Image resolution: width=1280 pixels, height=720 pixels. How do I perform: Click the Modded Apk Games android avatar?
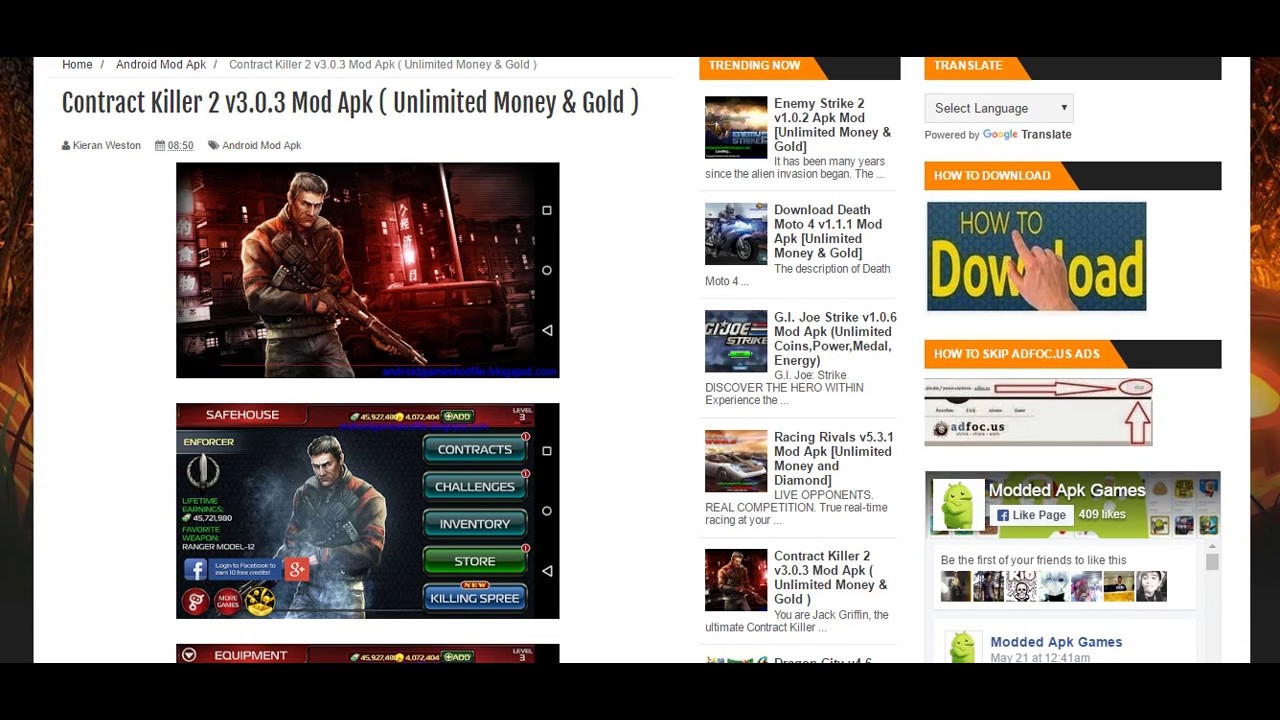pos(958,505)
